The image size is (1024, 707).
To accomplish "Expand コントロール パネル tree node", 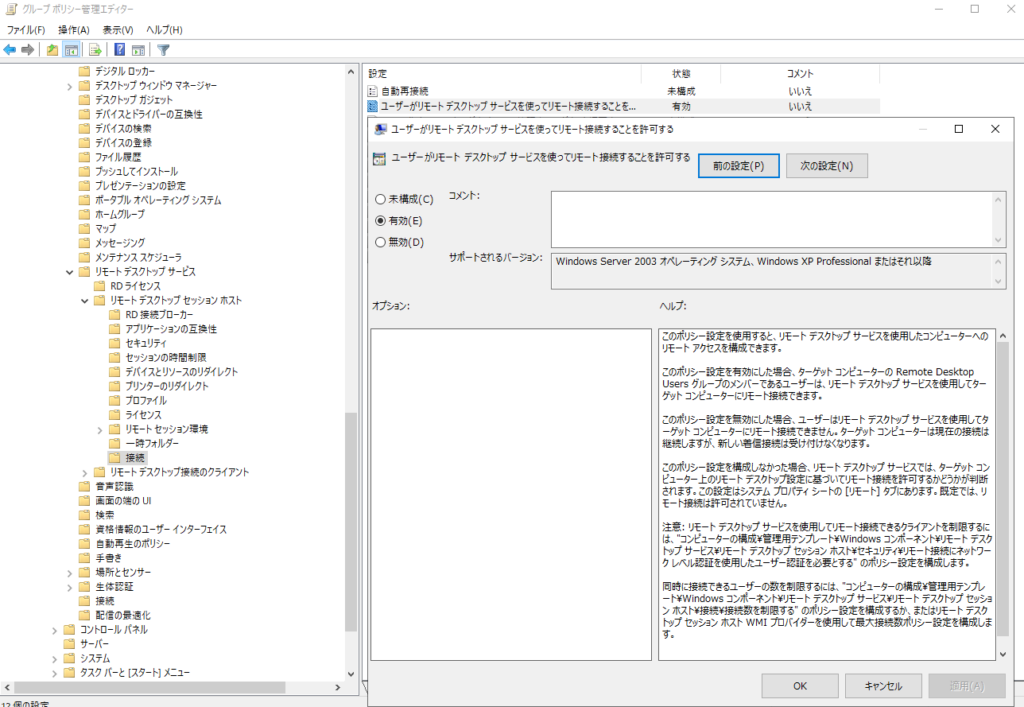I will tap(55, 630).
